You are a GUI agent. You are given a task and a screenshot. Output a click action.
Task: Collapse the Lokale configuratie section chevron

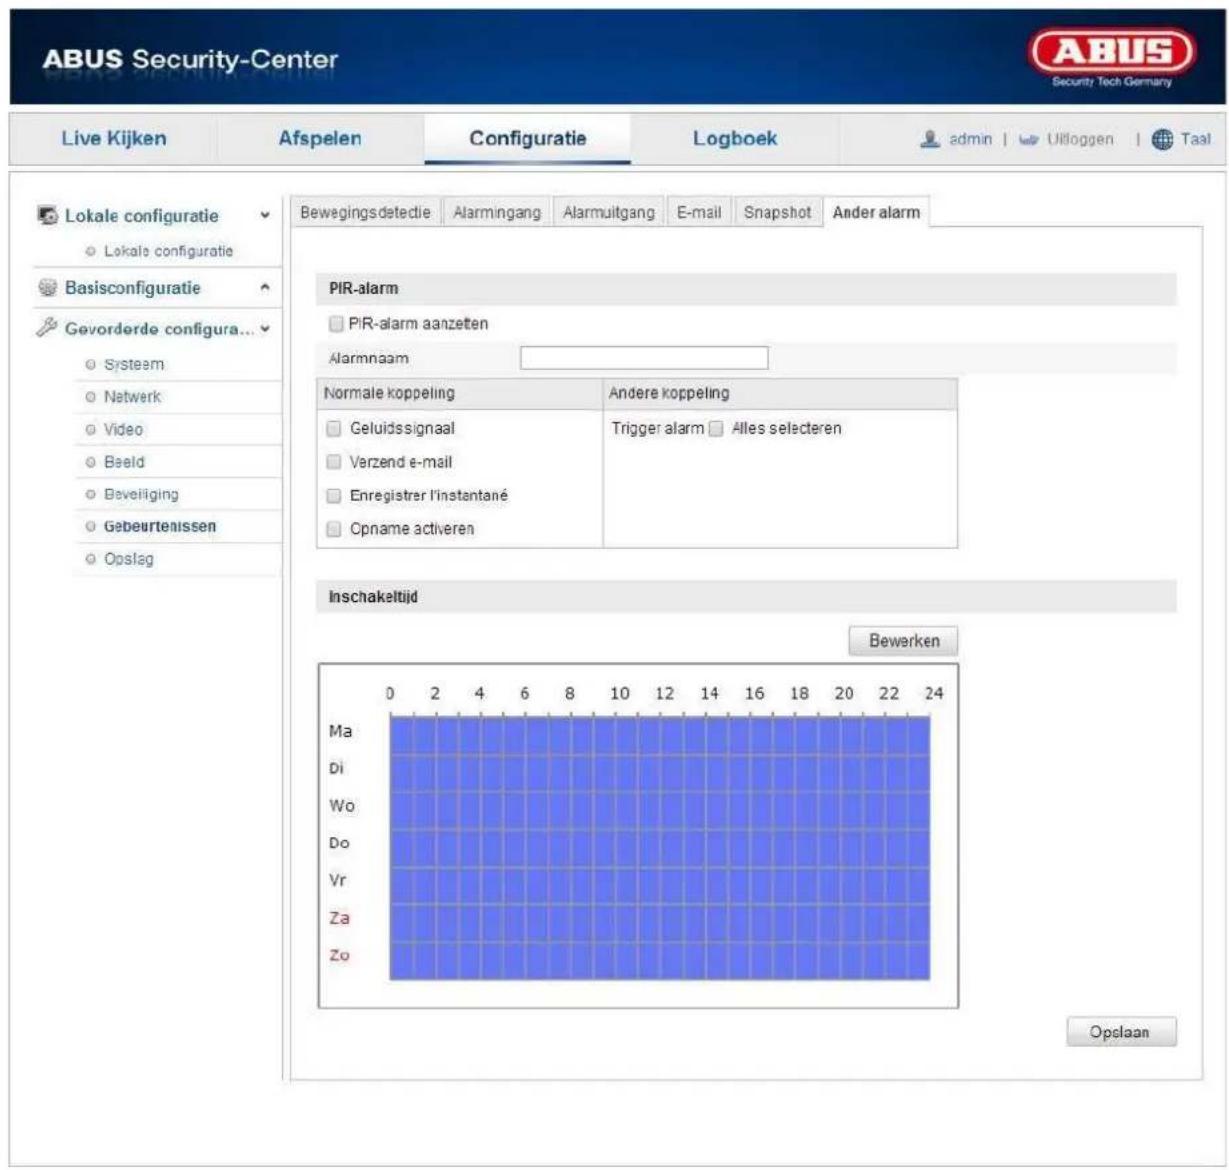pyautogui.click(x=265, y=216)
